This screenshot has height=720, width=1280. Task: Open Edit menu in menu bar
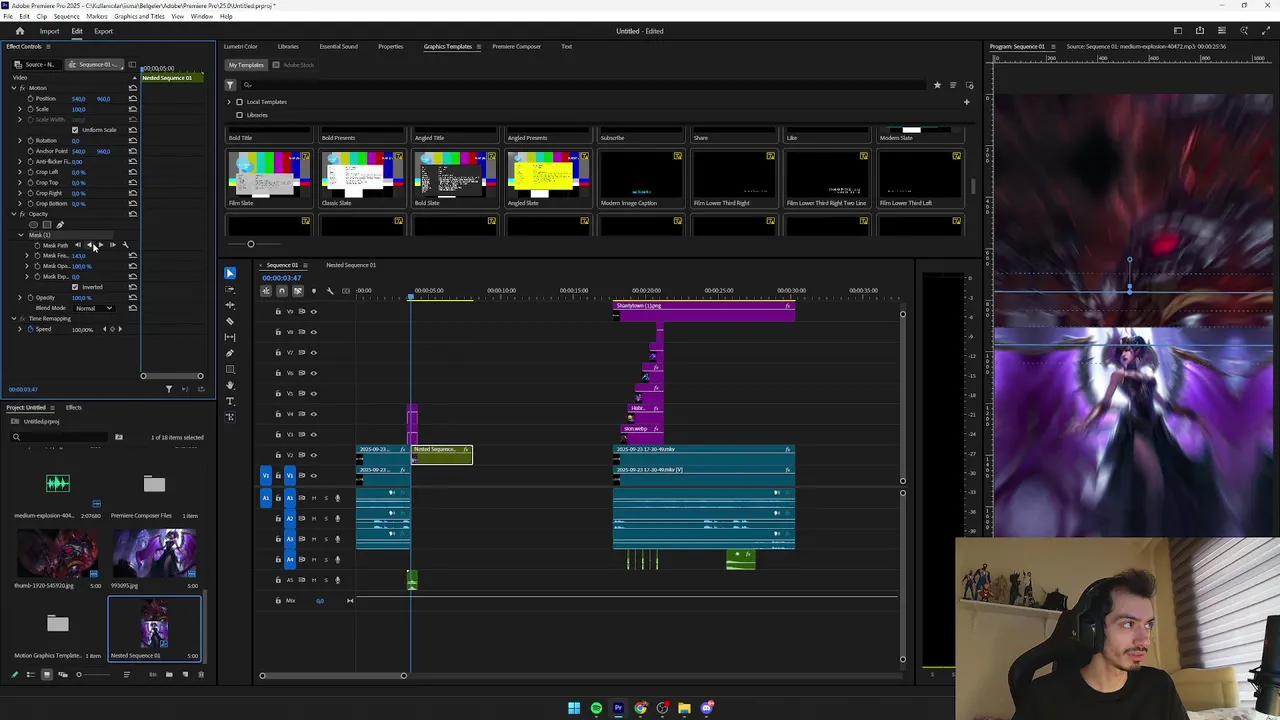[x=25, y=17]
